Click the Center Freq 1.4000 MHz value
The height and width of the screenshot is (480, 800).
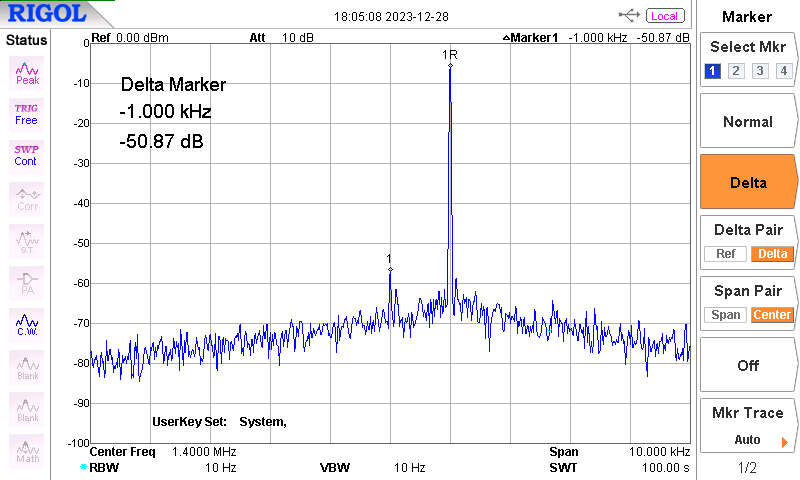(204, 452)
